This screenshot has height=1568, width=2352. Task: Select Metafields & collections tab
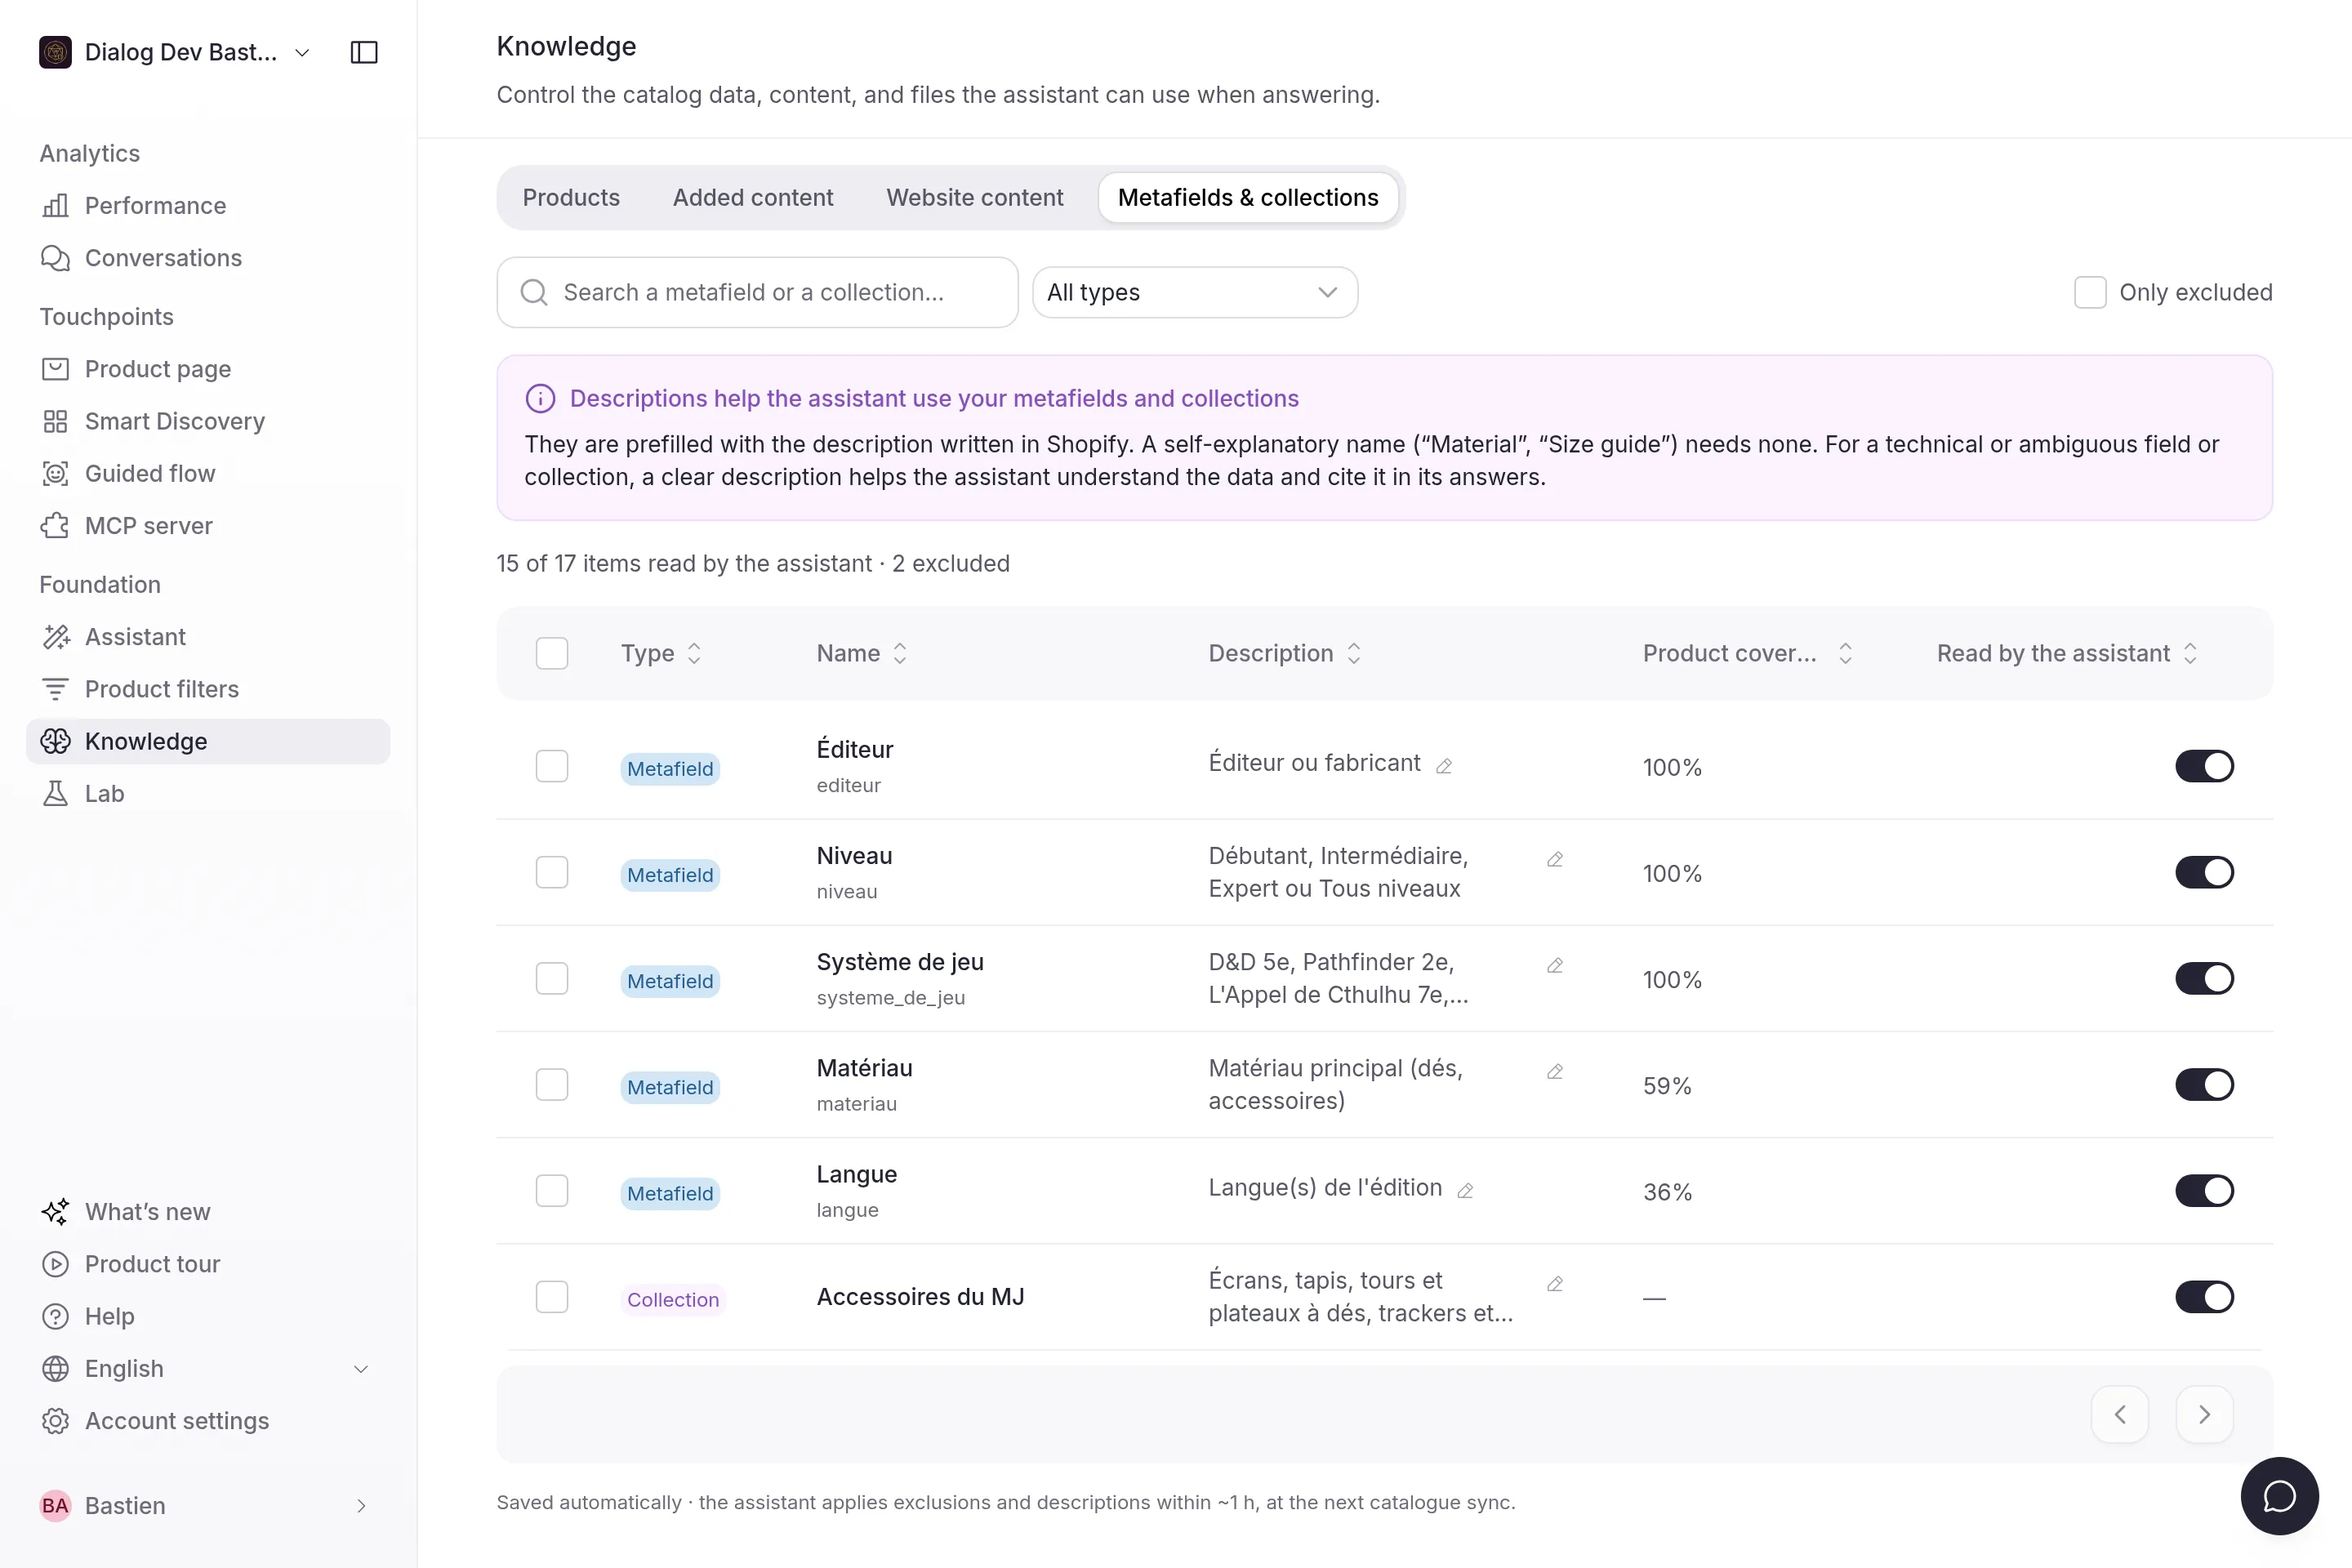tap(1248, 197)
